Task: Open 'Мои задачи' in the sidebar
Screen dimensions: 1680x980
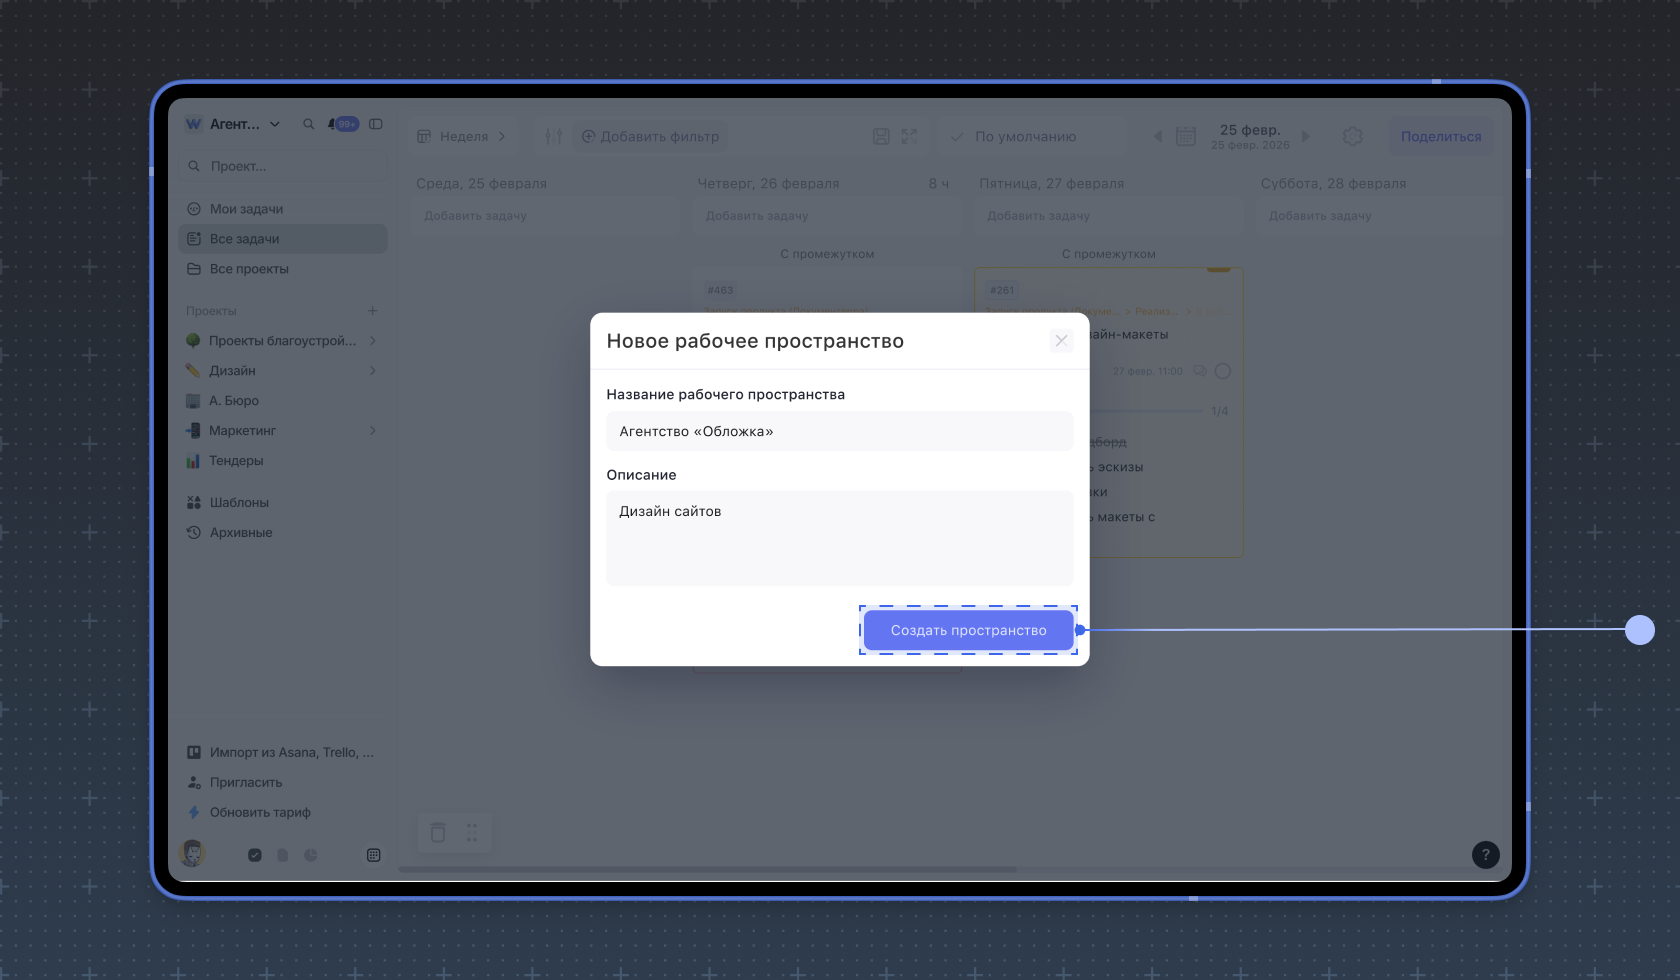Action: coord(246,209)
